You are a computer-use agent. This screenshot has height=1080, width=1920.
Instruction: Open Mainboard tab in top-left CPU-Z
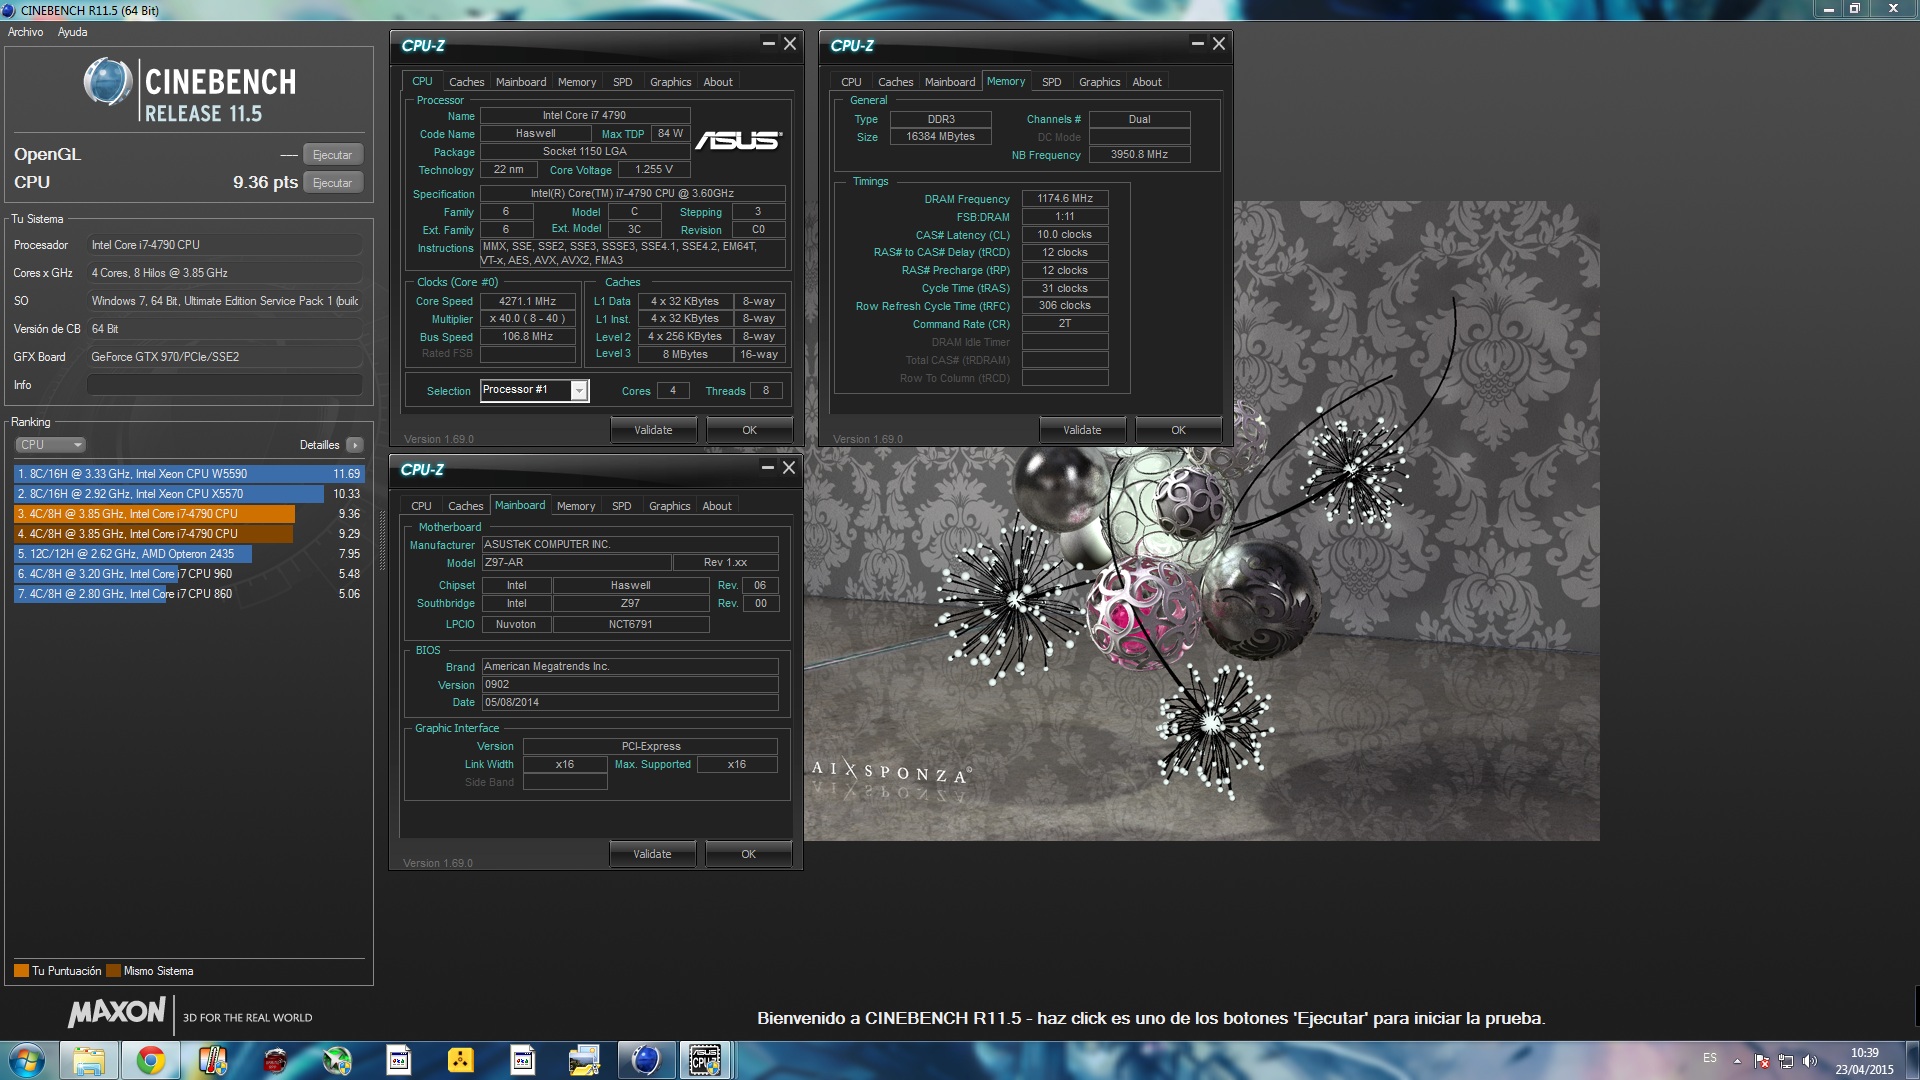(521, 82)
